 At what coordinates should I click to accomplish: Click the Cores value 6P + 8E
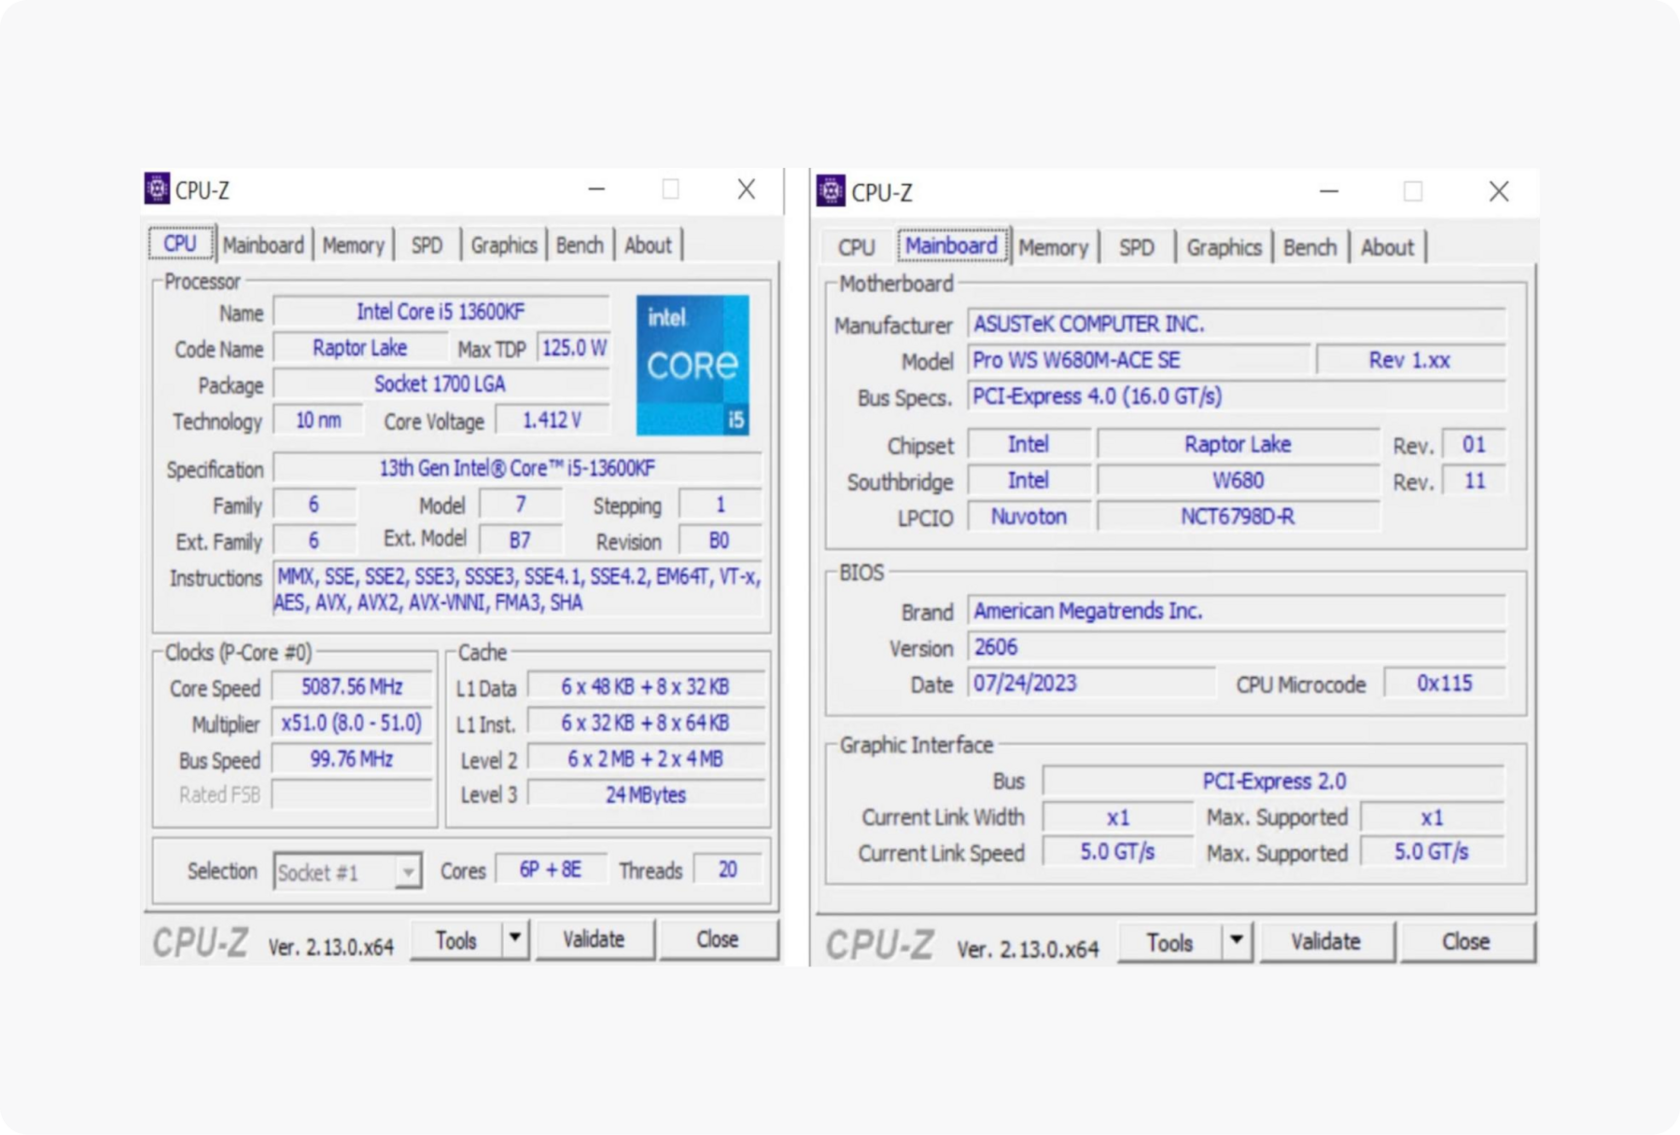click(551, 870)
